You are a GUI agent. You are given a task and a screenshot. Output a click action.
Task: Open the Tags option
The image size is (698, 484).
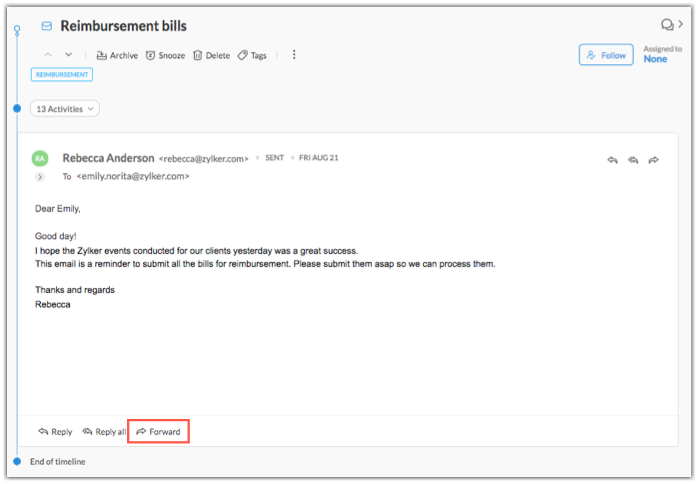[252, 55]
